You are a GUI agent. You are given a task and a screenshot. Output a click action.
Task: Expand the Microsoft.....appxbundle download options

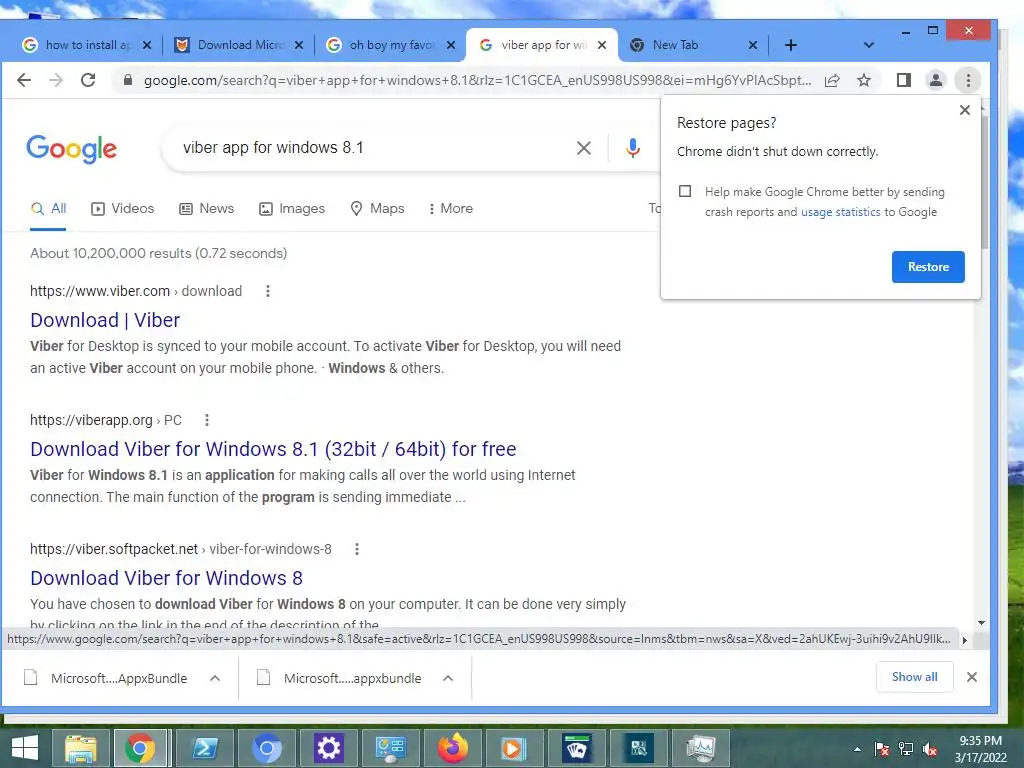(x=448, y=678)
